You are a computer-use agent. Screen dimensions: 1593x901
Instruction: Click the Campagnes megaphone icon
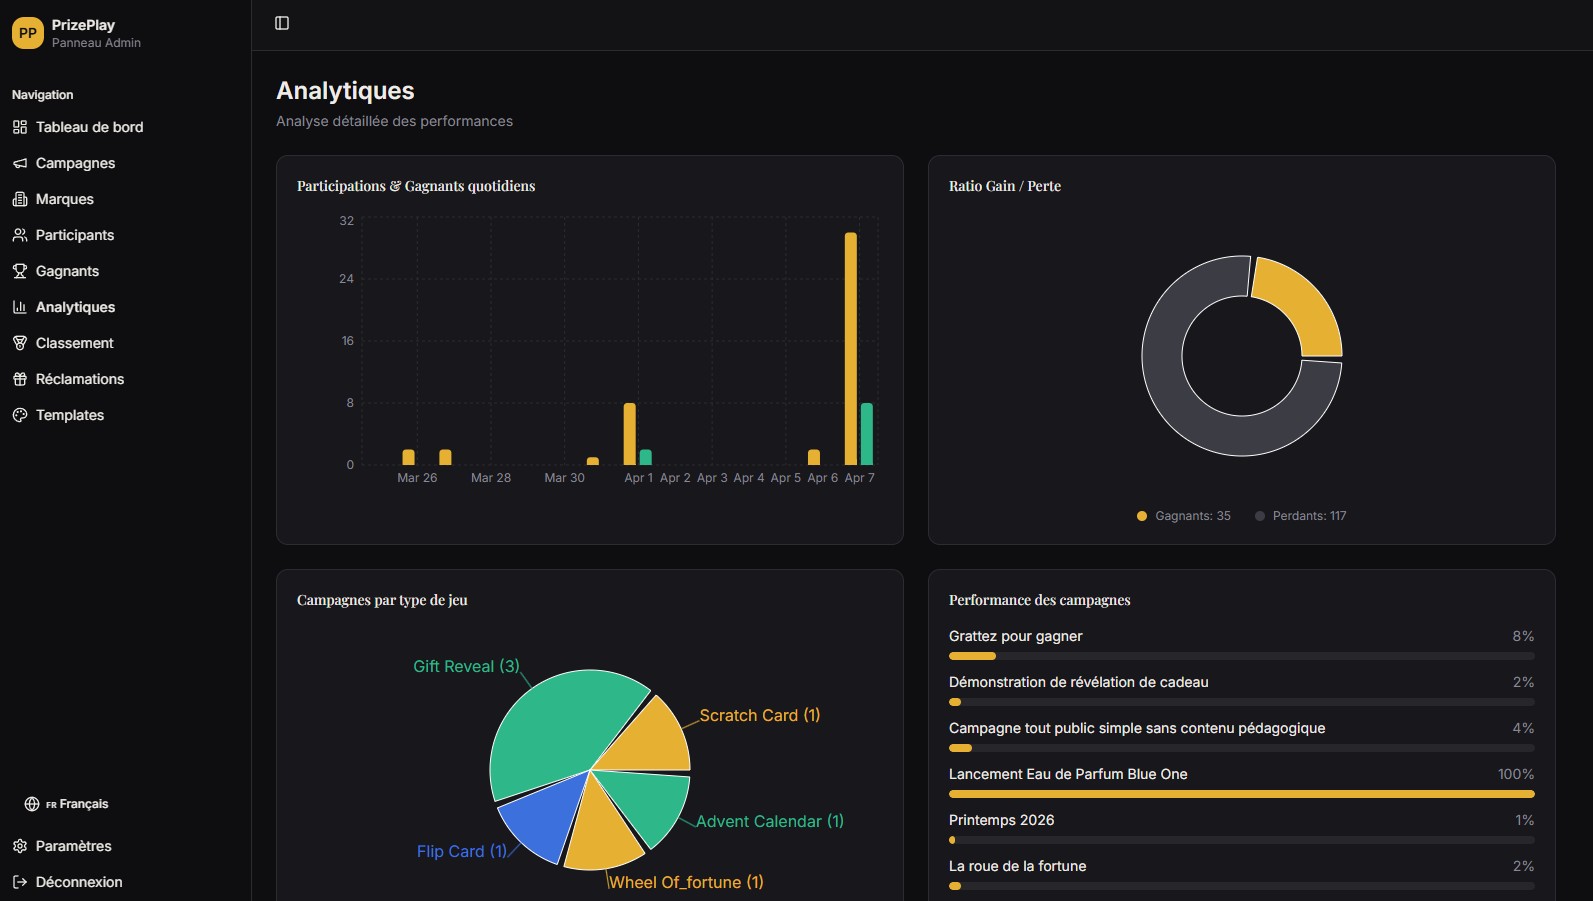tap(20, 163)
